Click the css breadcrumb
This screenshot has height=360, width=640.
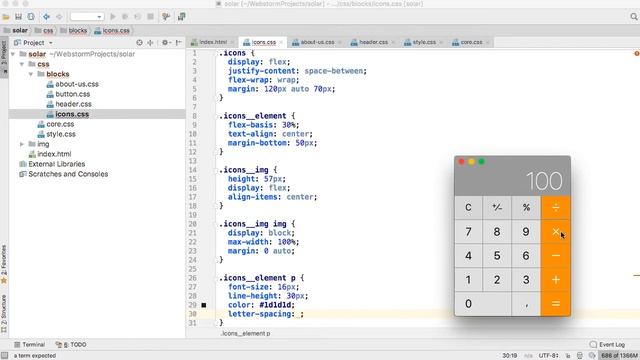click(44, 31)
